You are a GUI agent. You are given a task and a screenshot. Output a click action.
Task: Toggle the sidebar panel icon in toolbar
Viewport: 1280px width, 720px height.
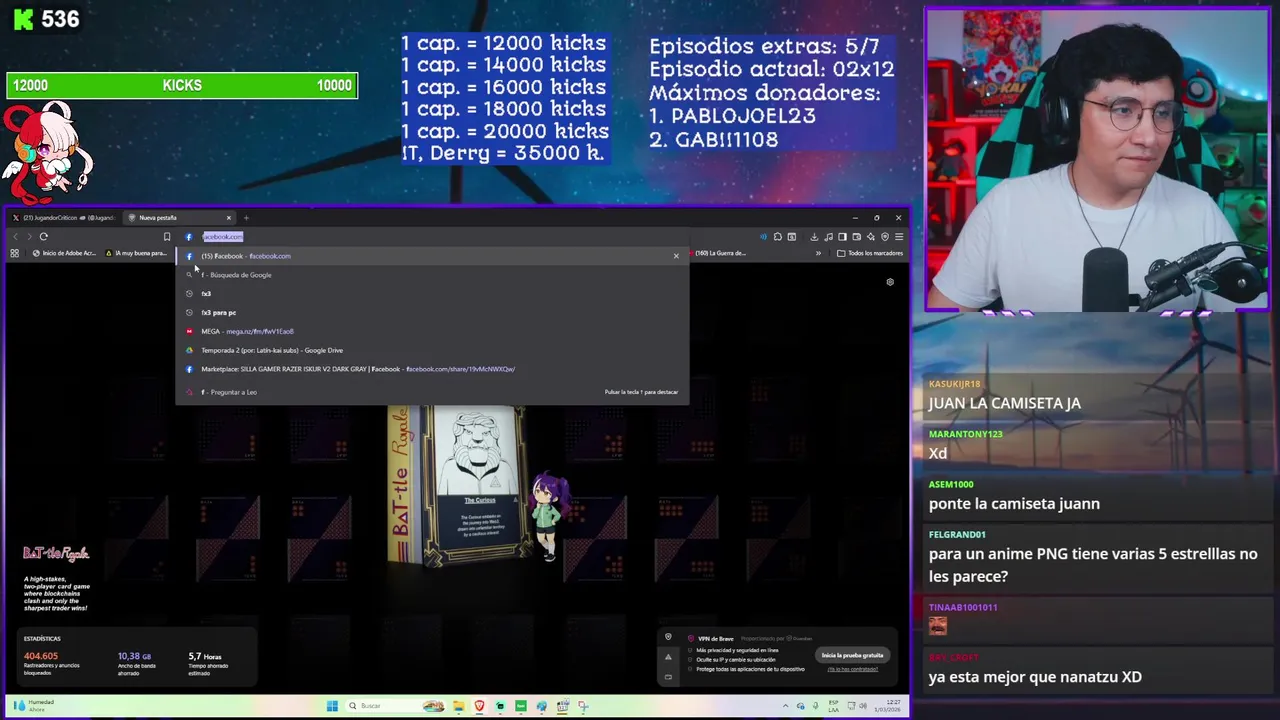(x=842, y=237)
